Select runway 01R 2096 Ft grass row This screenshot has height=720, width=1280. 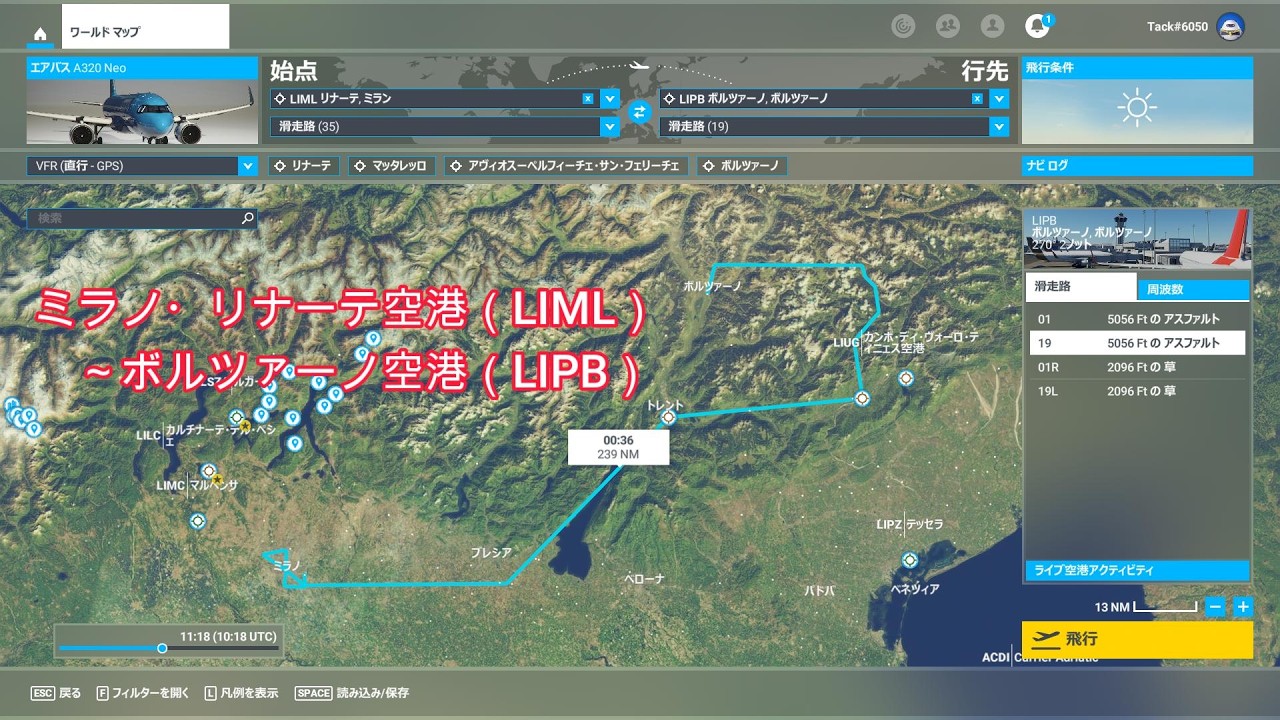pyautogui.click(x=1137, y=367)
